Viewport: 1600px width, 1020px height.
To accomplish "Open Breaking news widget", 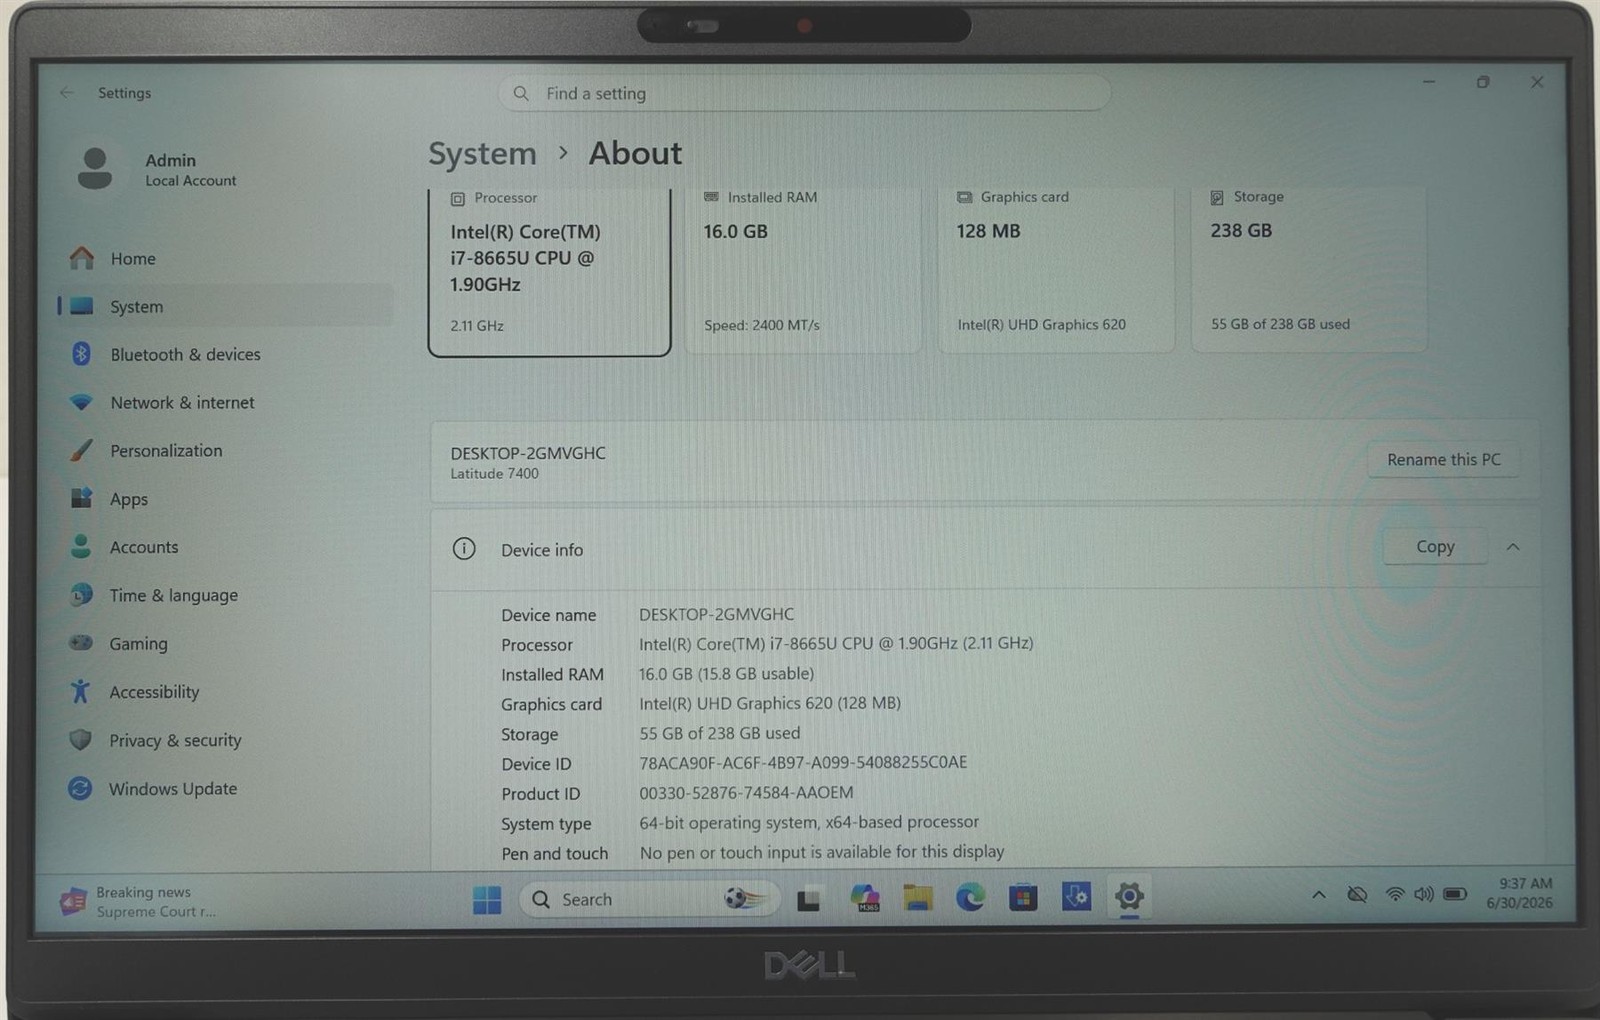I will tap(140, 901).
